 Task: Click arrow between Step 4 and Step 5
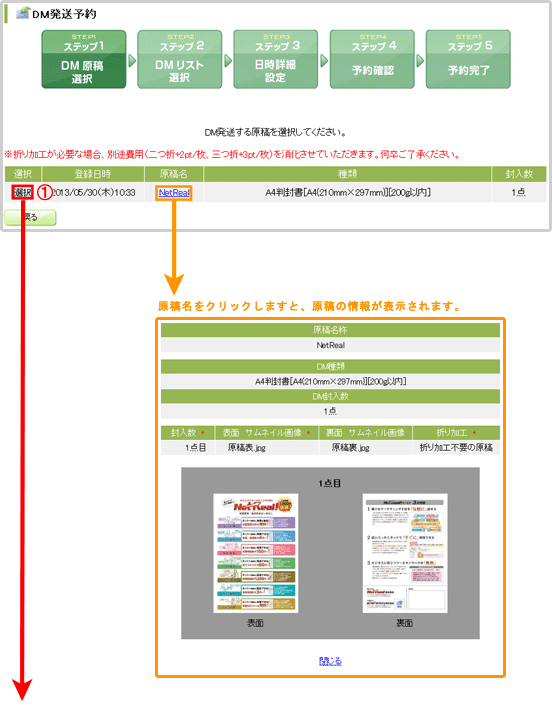[x=420, y=61]
